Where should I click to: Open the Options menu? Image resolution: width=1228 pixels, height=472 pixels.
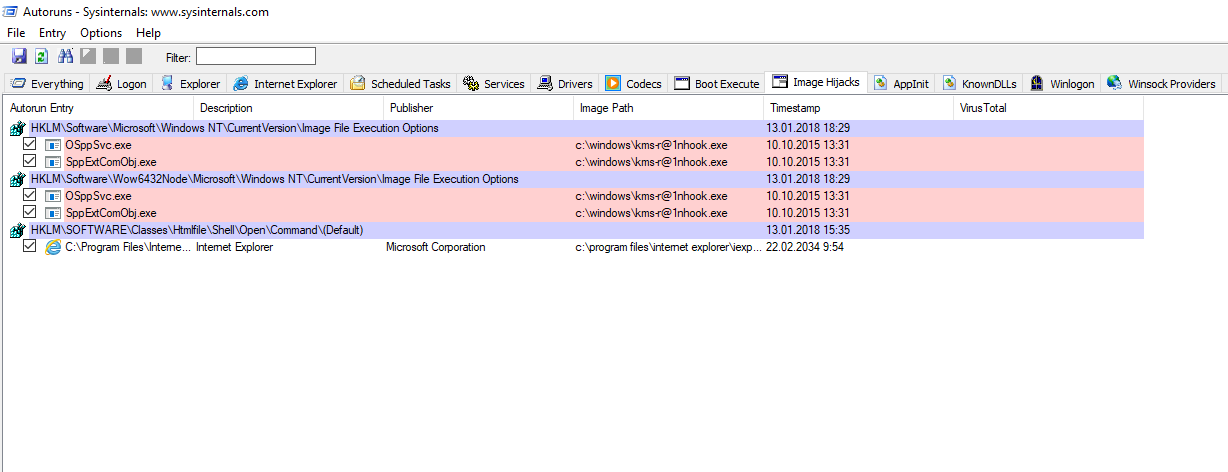101,33
